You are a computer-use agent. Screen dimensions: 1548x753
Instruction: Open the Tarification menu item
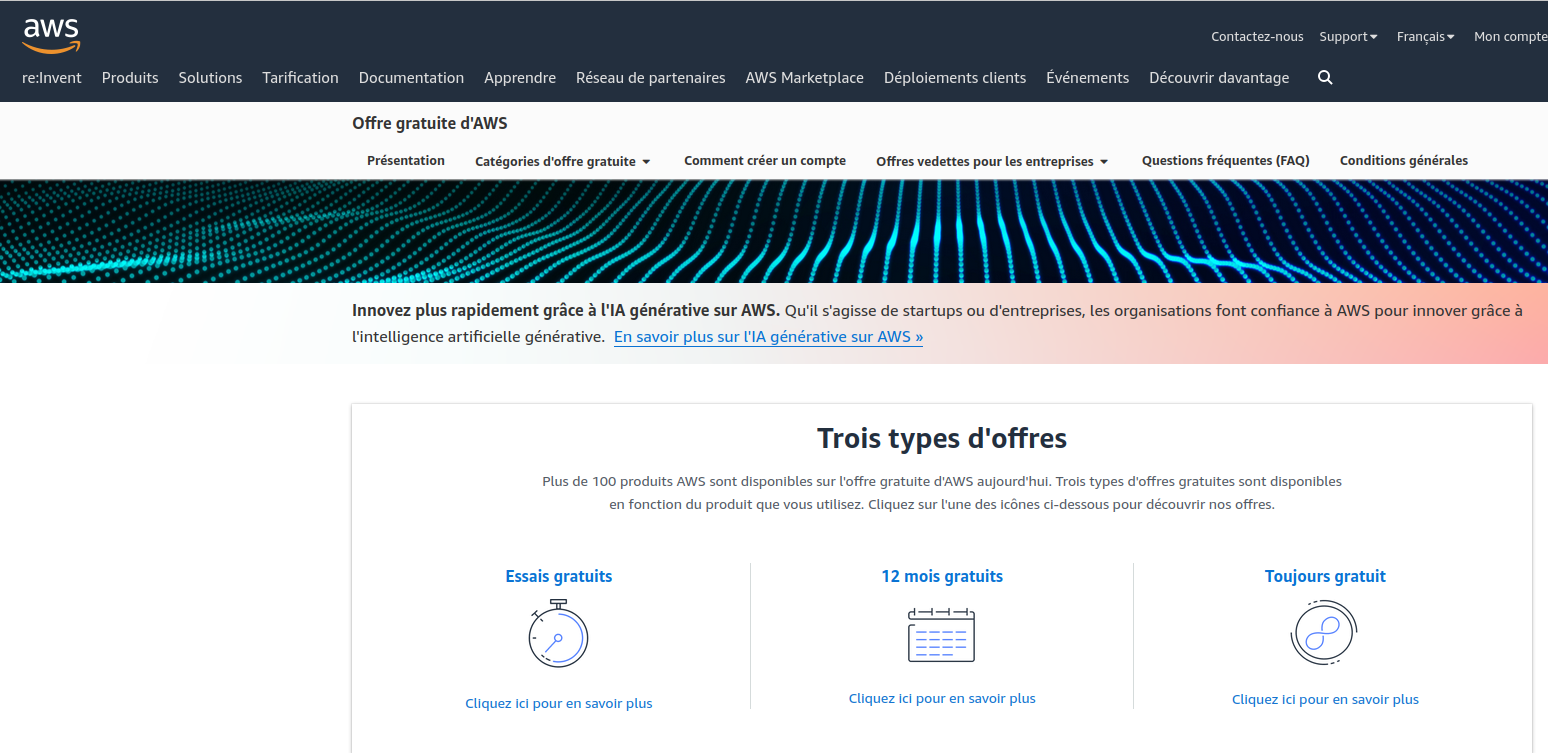point(300,78)
